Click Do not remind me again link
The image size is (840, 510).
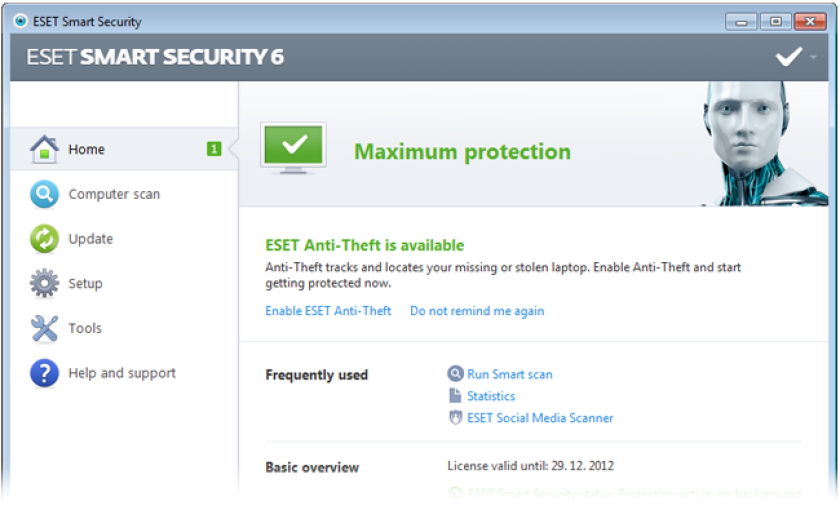[x=477, y=311]
